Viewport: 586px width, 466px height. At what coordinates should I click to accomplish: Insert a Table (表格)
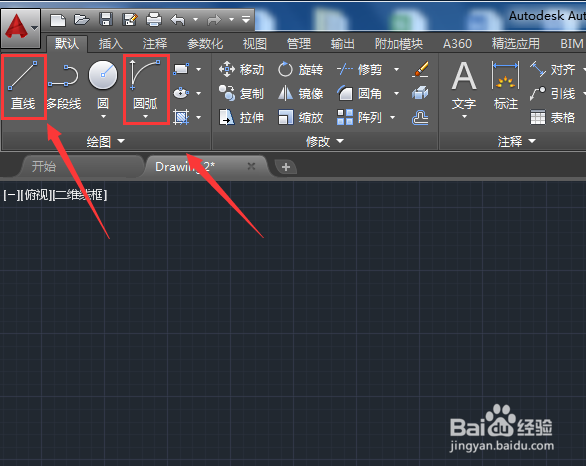click(x=552, y=117)
